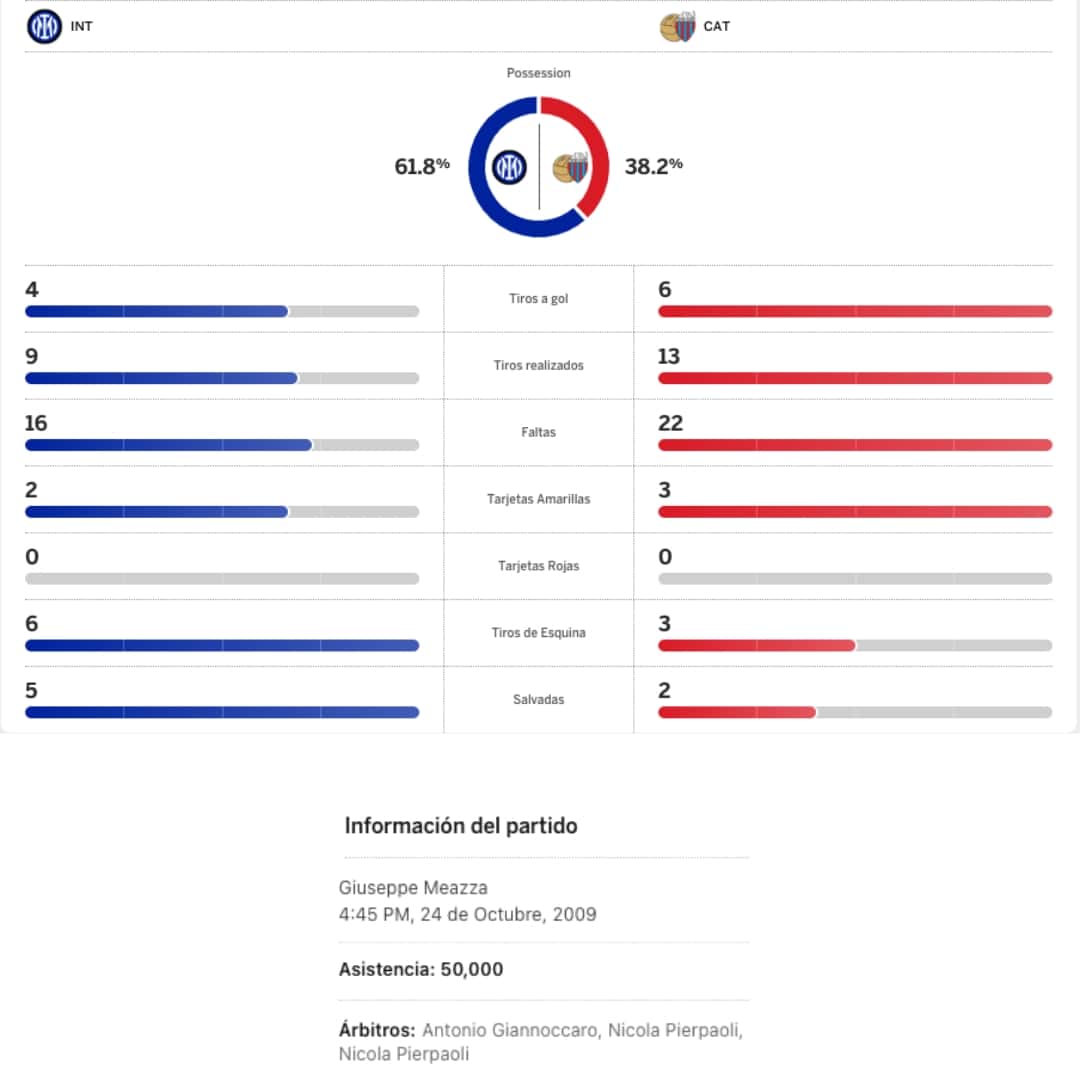The image size is (1080, 1080).
Task: Click Inter logo inside possession donut
Action: 509,167
